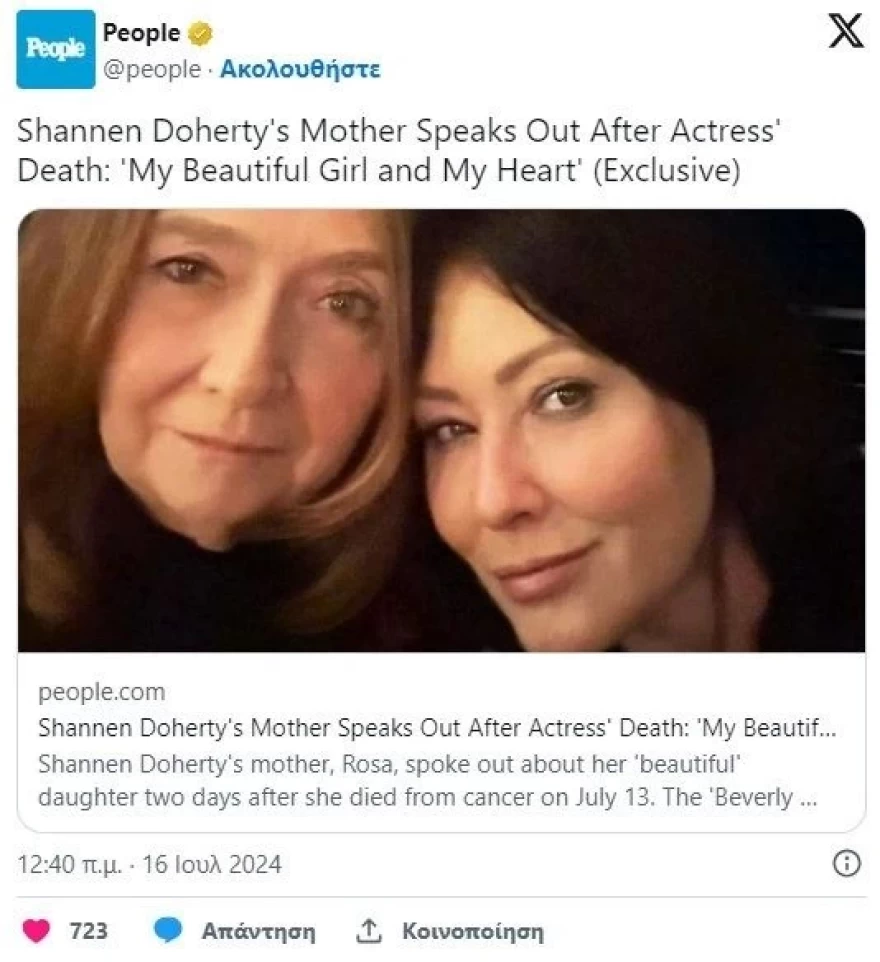Reply using the Απάντηση label
Viewport: 880px width, 962px height.
(258, 931)
